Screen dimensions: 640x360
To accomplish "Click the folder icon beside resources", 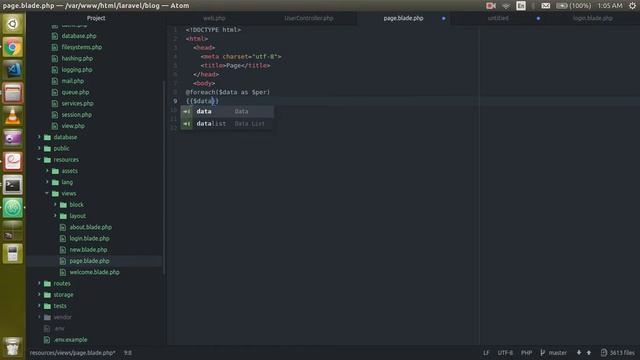I will (x=47, y=160).
